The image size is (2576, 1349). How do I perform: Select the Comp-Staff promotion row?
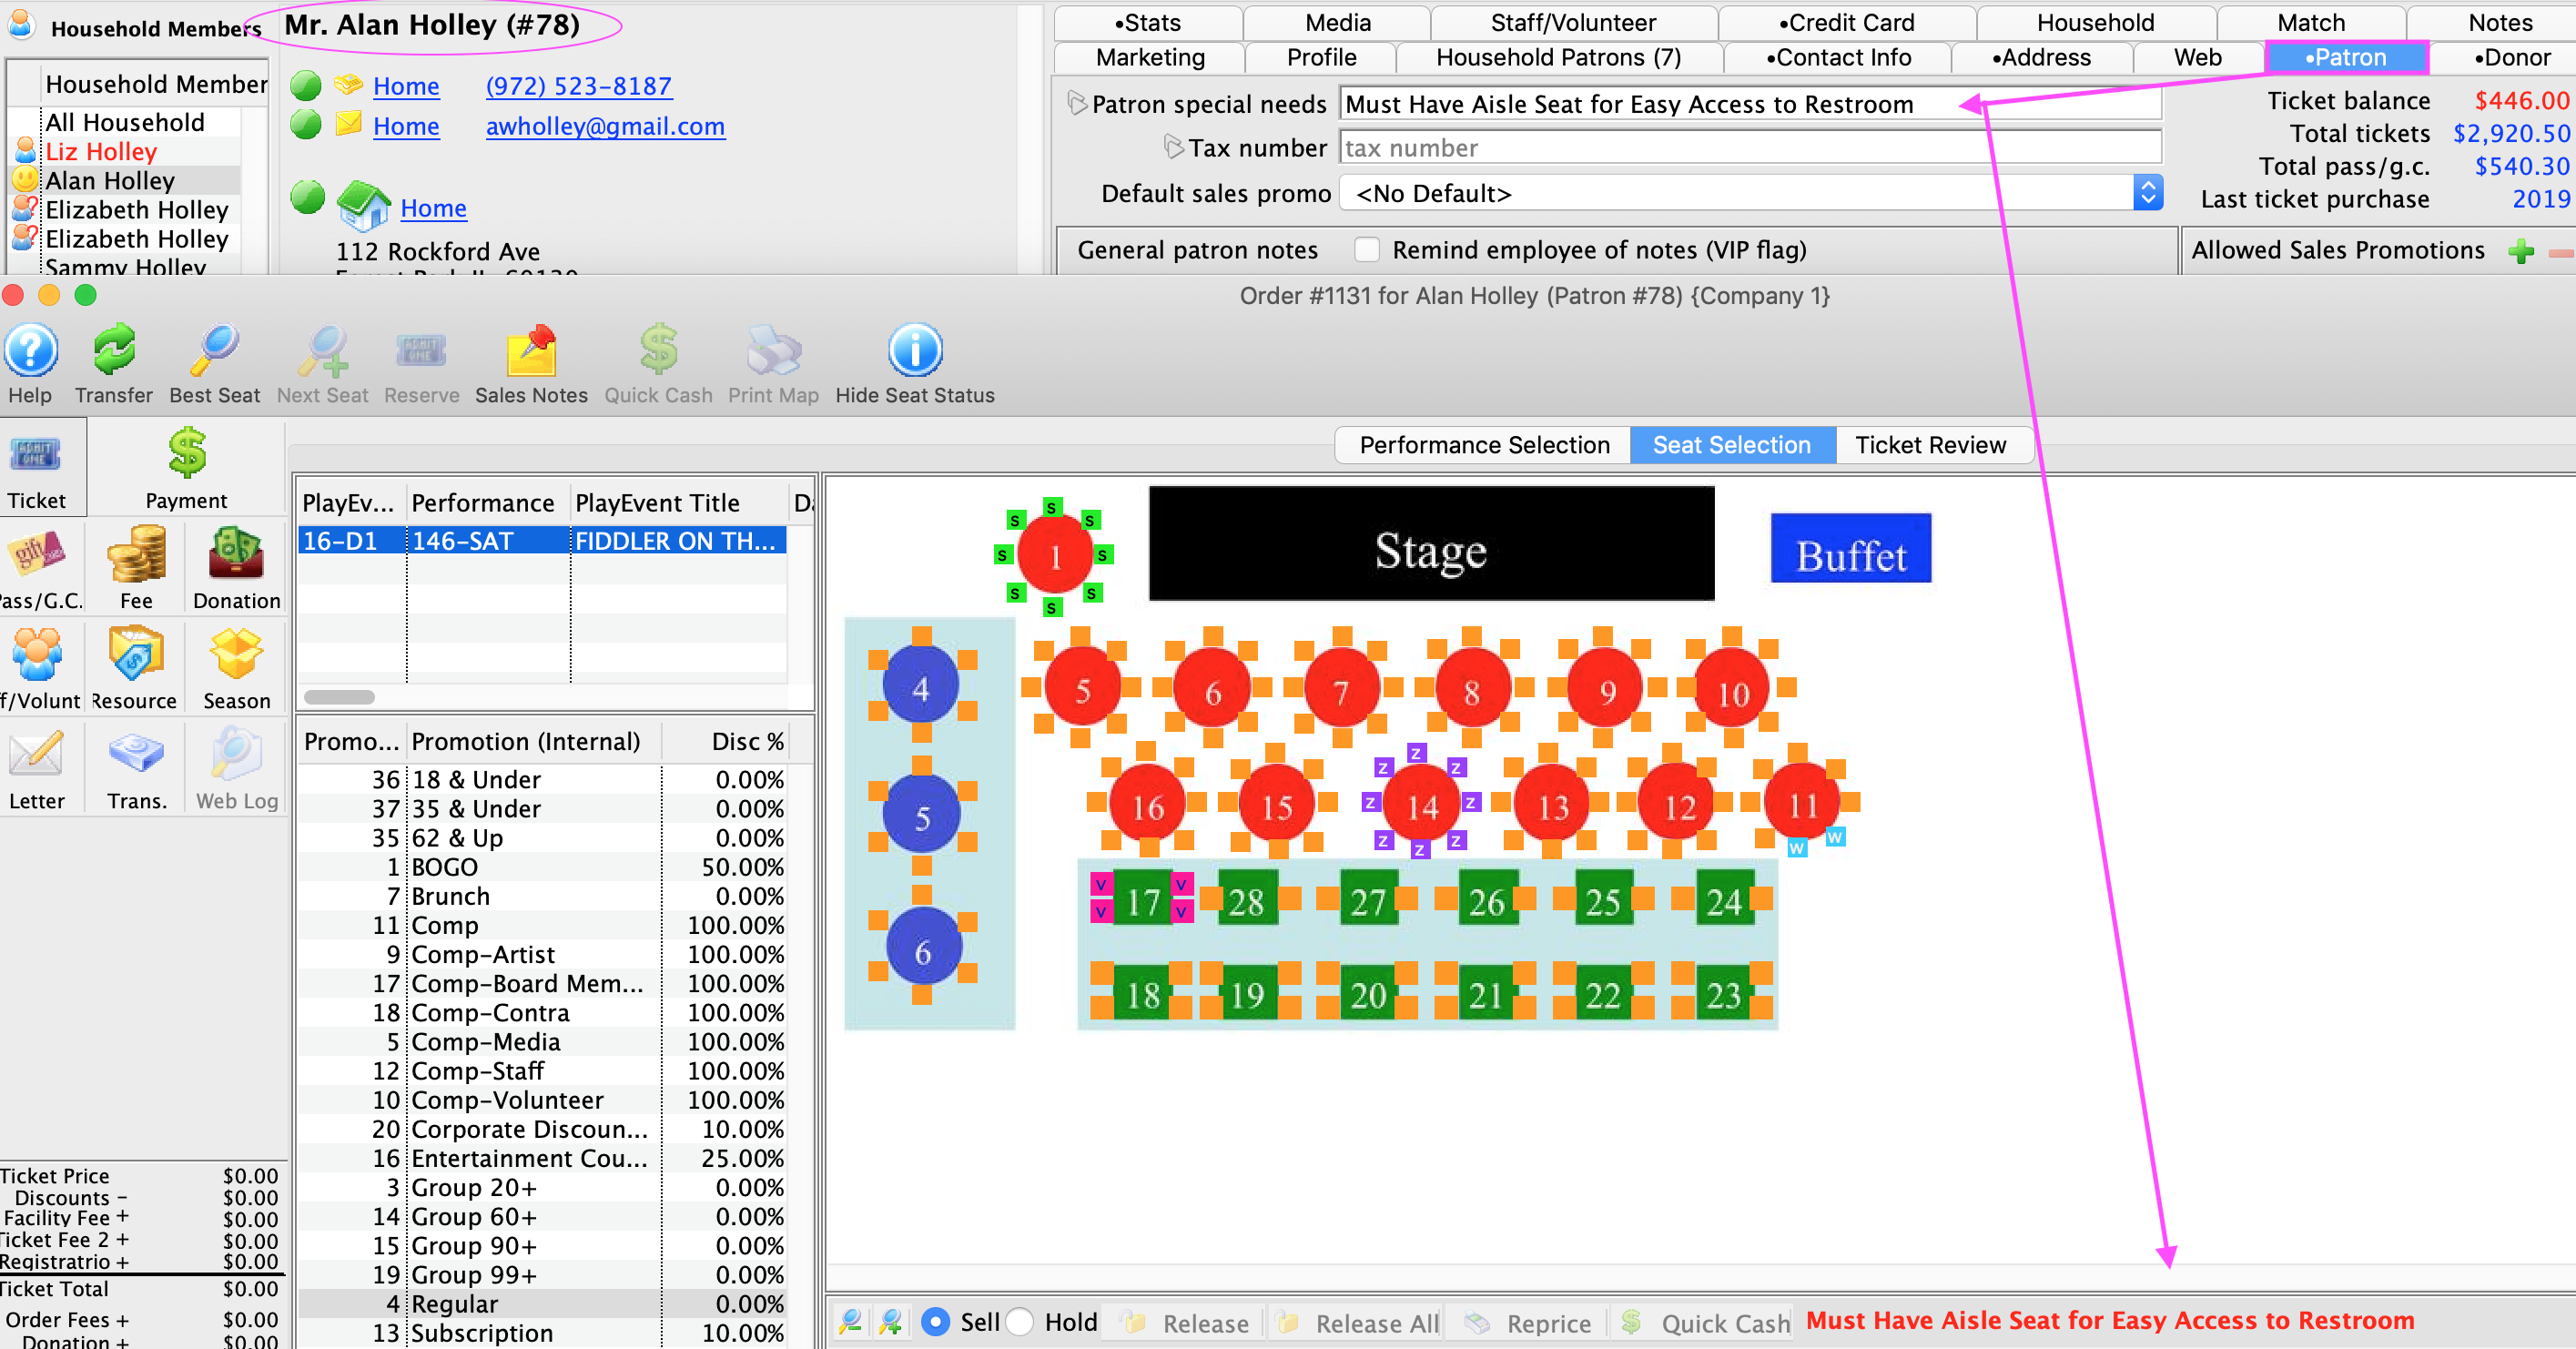point(543,1071)
